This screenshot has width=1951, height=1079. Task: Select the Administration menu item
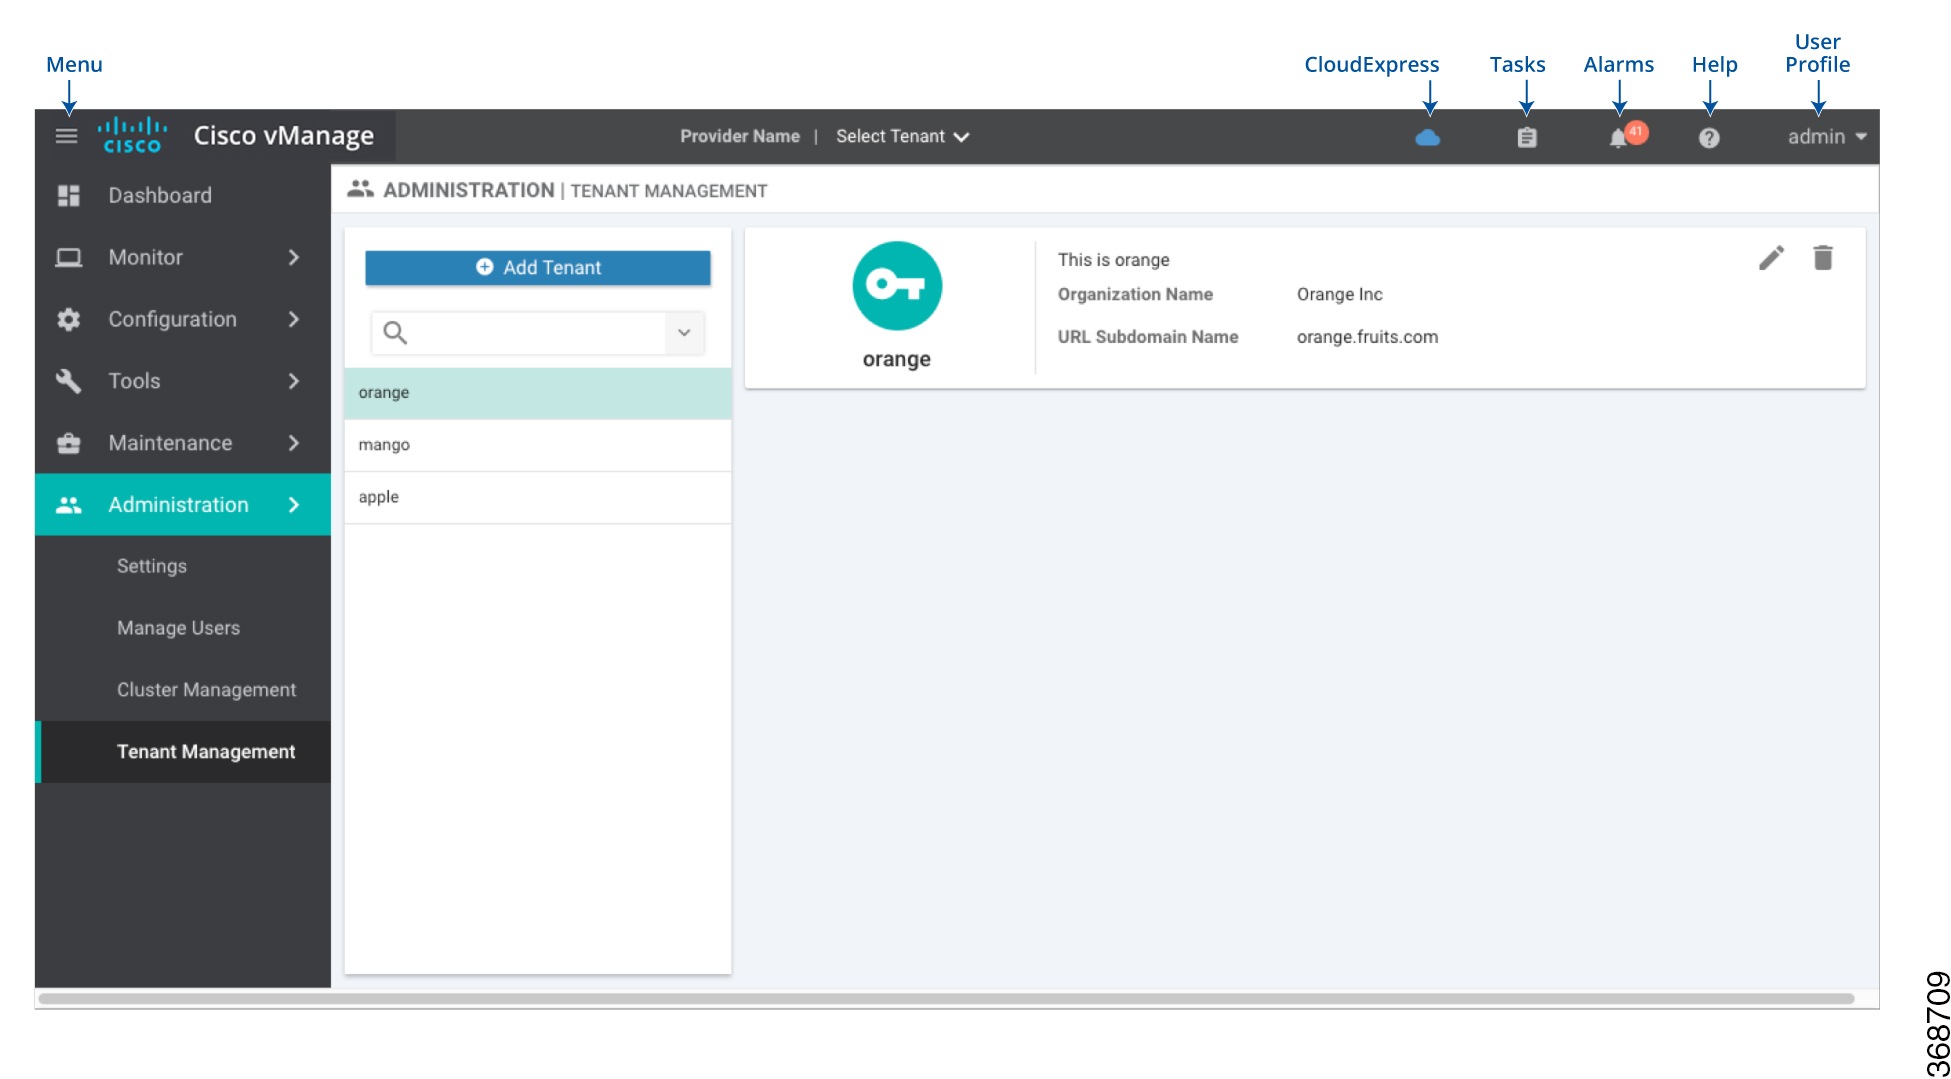point(183,505)
